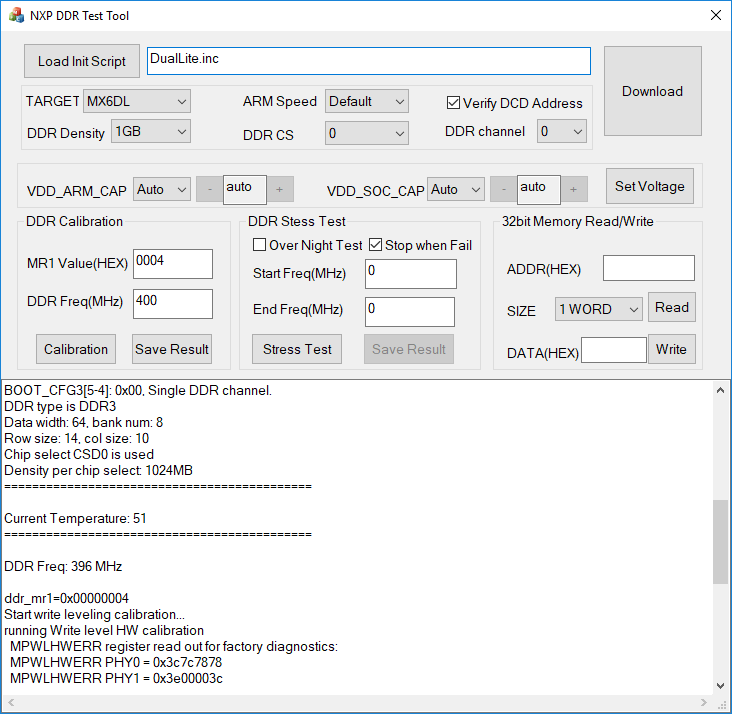The height and width of the screenshot is (714, 732).
Task: Click Save Result in DDR Stress Test
Action: [409, 349]
